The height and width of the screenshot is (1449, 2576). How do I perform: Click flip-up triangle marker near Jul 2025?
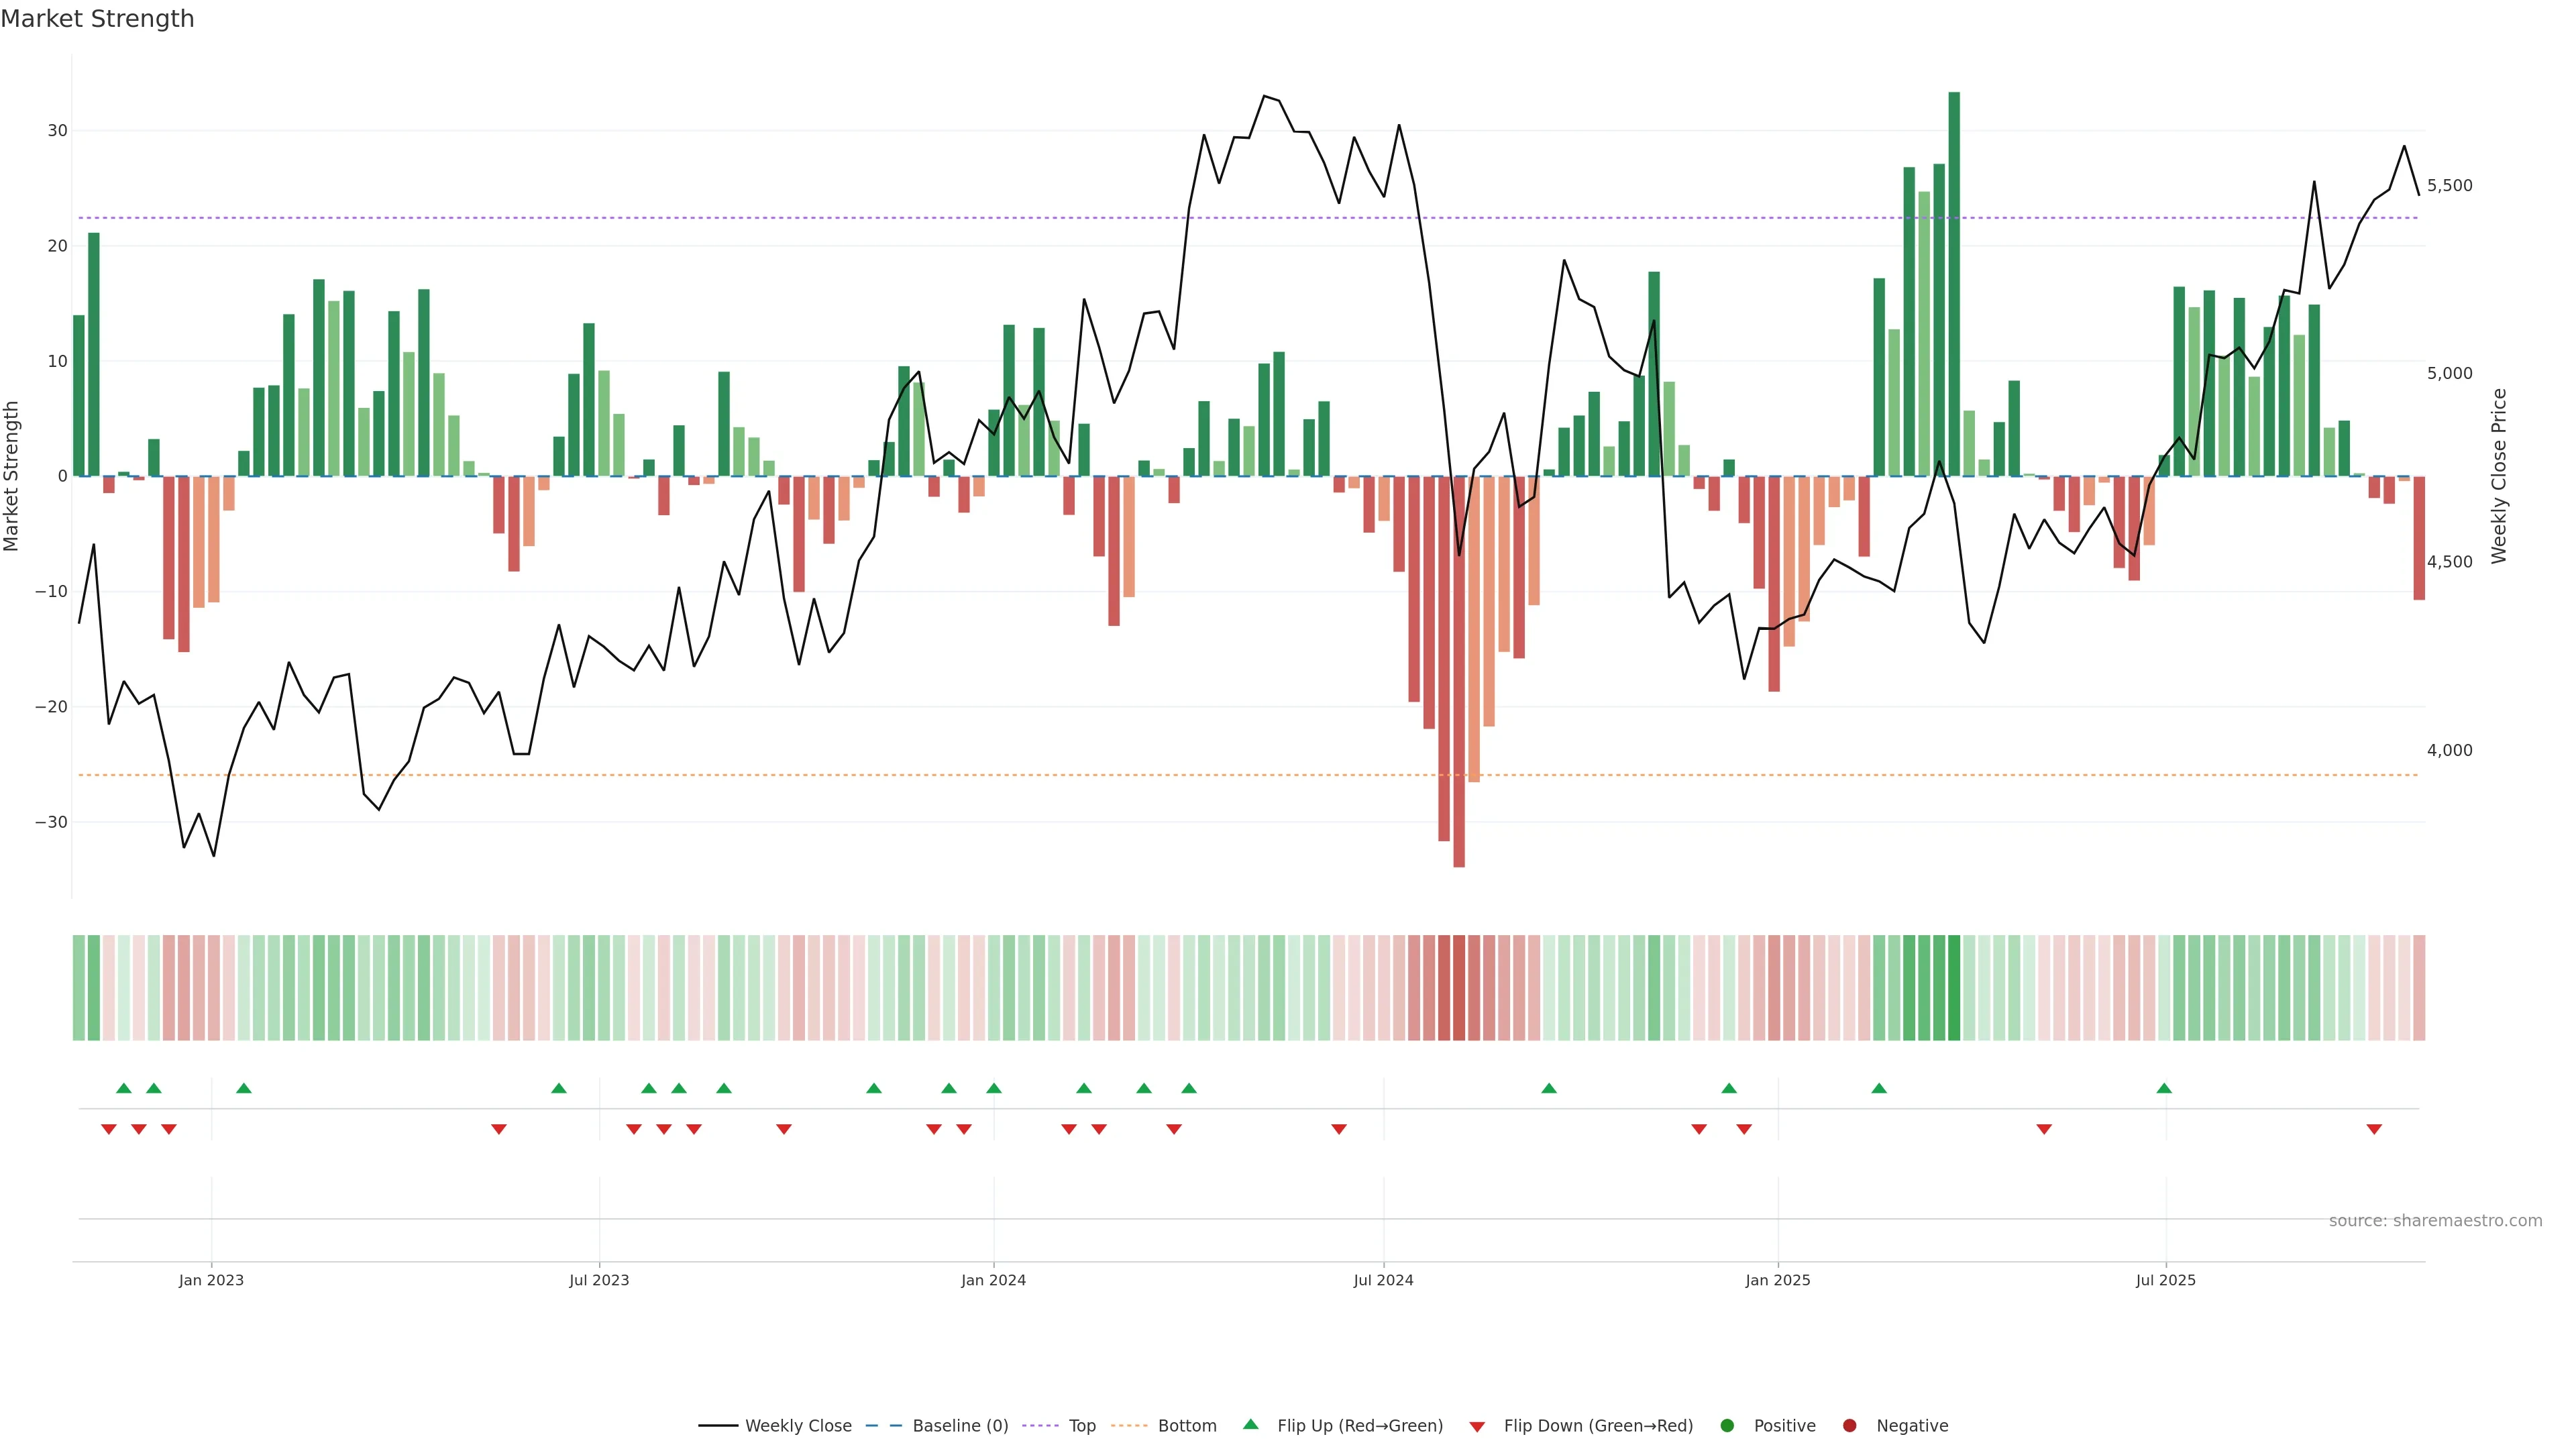[2164, 1088]
